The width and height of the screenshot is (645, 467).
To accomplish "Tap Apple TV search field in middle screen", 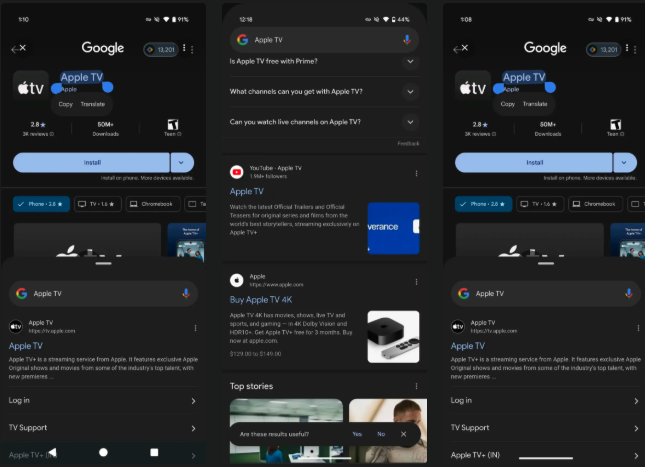I will tap(324, 40).
